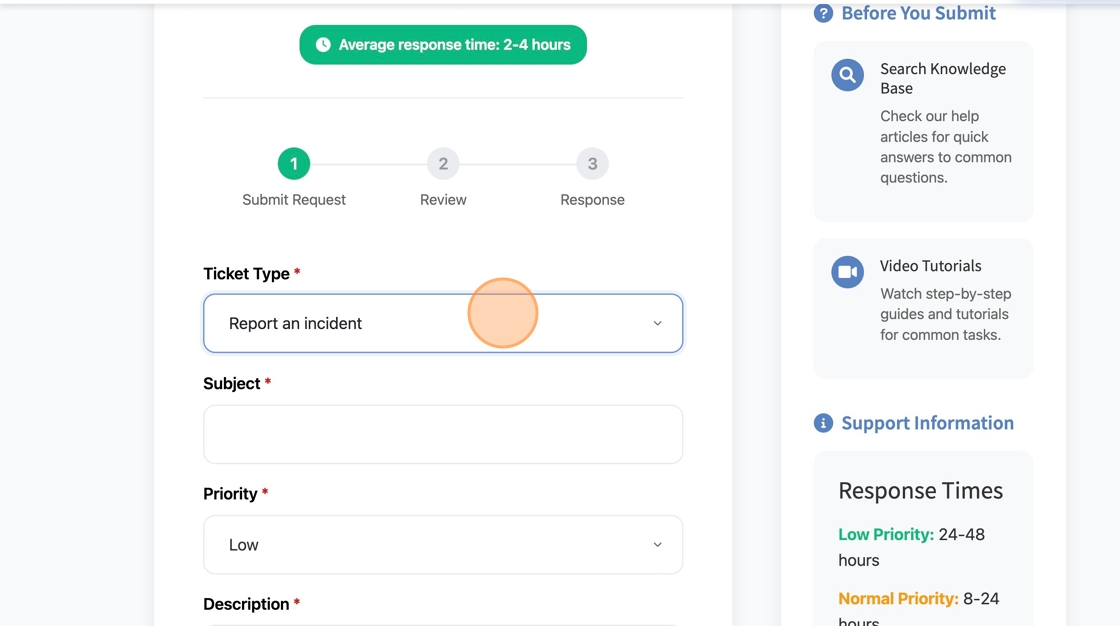The image size is (1120, 626).
Task: Click the clock icon in response time badge
Action: pyautogui.click(x=323, y=45)
